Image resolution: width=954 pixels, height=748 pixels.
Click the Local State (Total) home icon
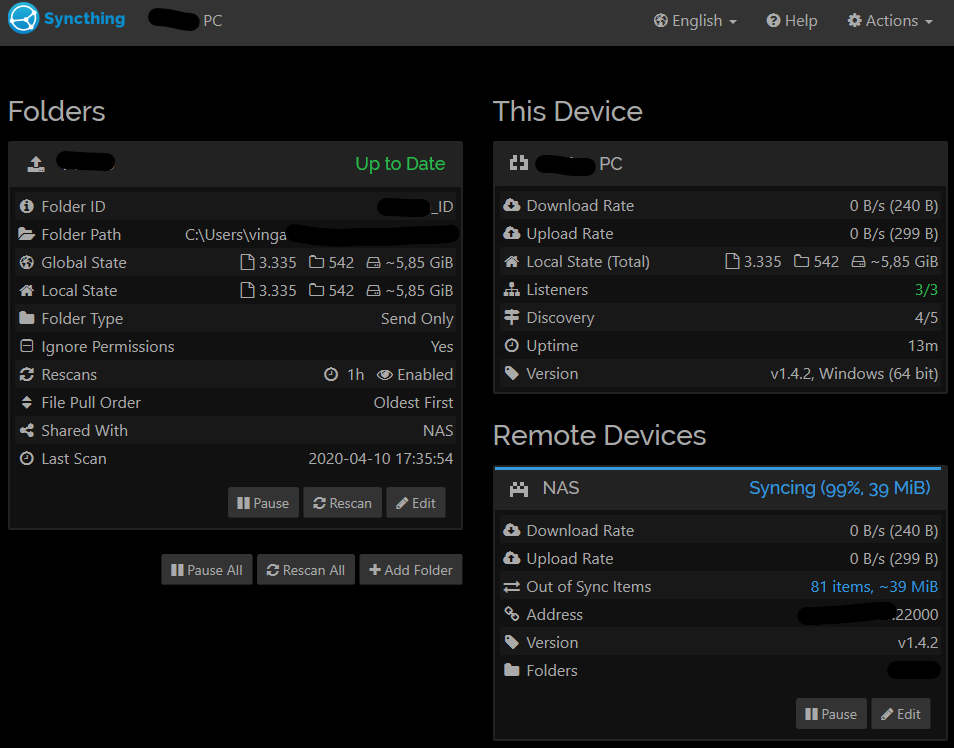512,261
